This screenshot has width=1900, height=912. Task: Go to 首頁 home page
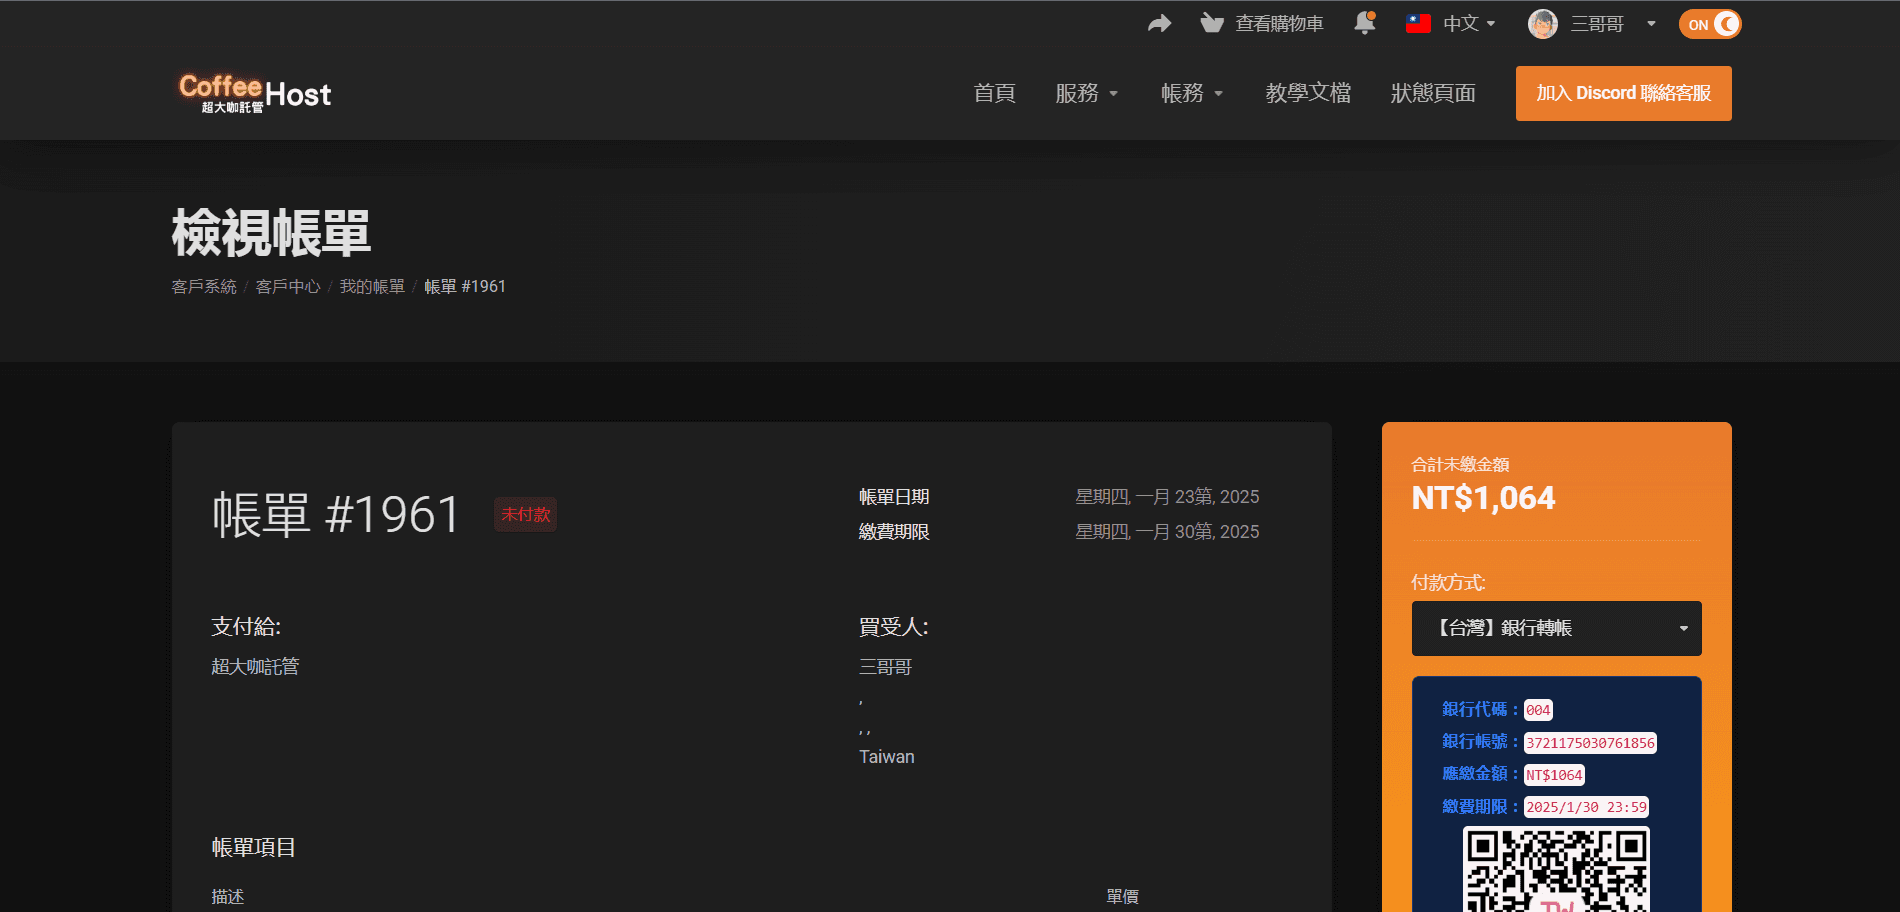click(x=994, y=93)
